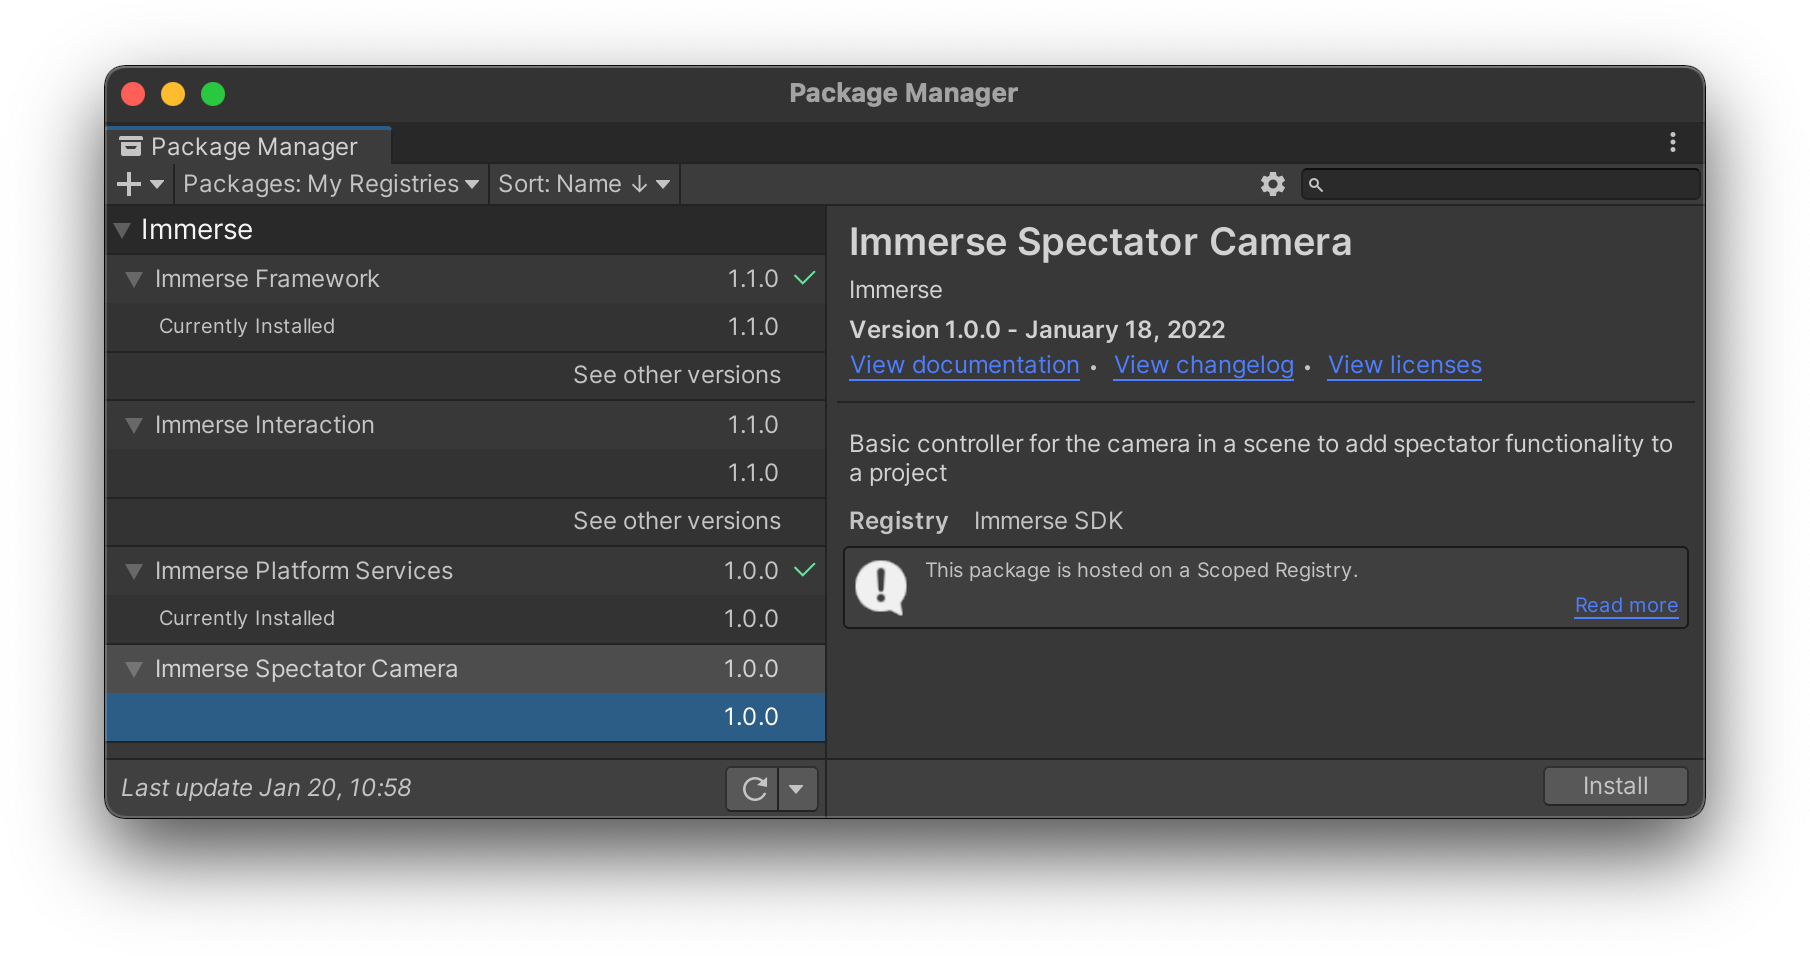
Task: Collapse the Immerse registry group
Action: (x=123, y=230)
